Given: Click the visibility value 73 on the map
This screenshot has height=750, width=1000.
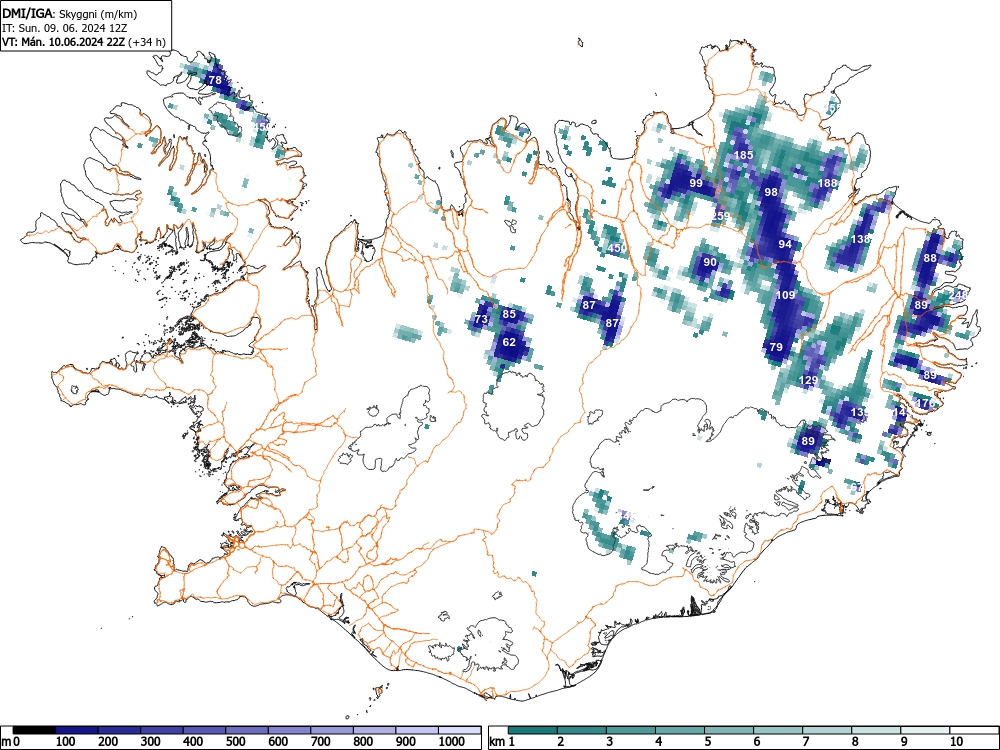Looking at the screenshot, I should click(x=481, y=320).
